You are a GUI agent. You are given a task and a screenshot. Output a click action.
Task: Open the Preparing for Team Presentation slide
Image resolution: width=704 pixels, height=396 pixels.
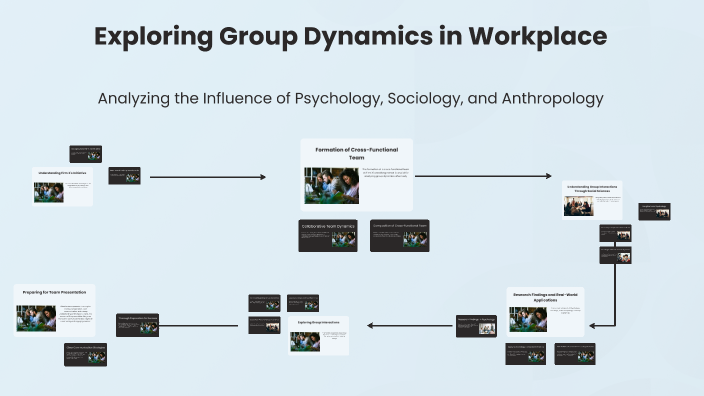tap(54, 310)
